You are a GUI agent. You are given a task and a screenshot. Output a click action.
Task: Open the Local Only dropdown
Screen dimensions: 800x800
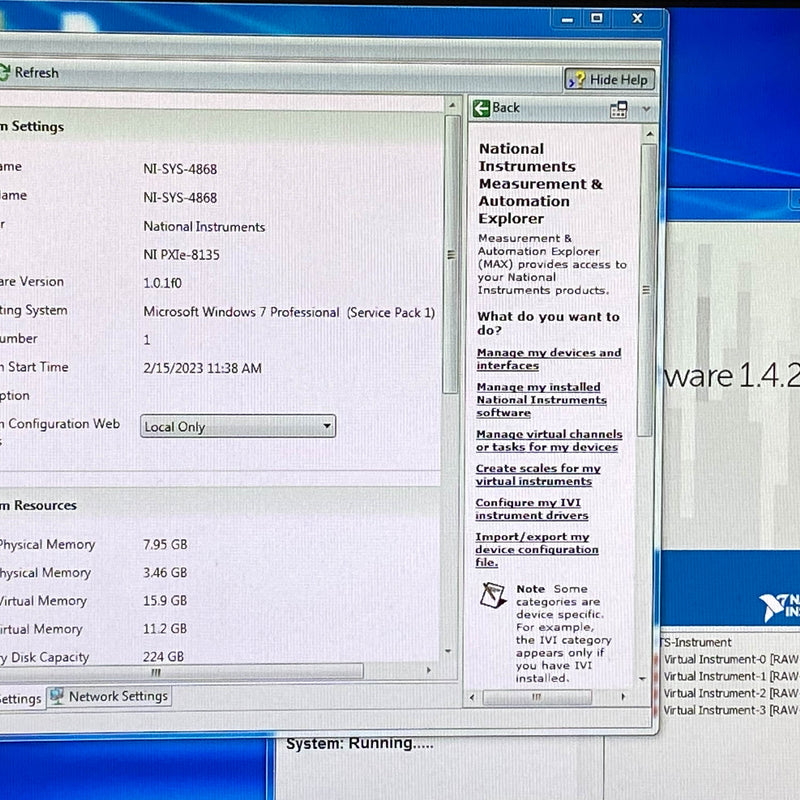coord(326,426)
